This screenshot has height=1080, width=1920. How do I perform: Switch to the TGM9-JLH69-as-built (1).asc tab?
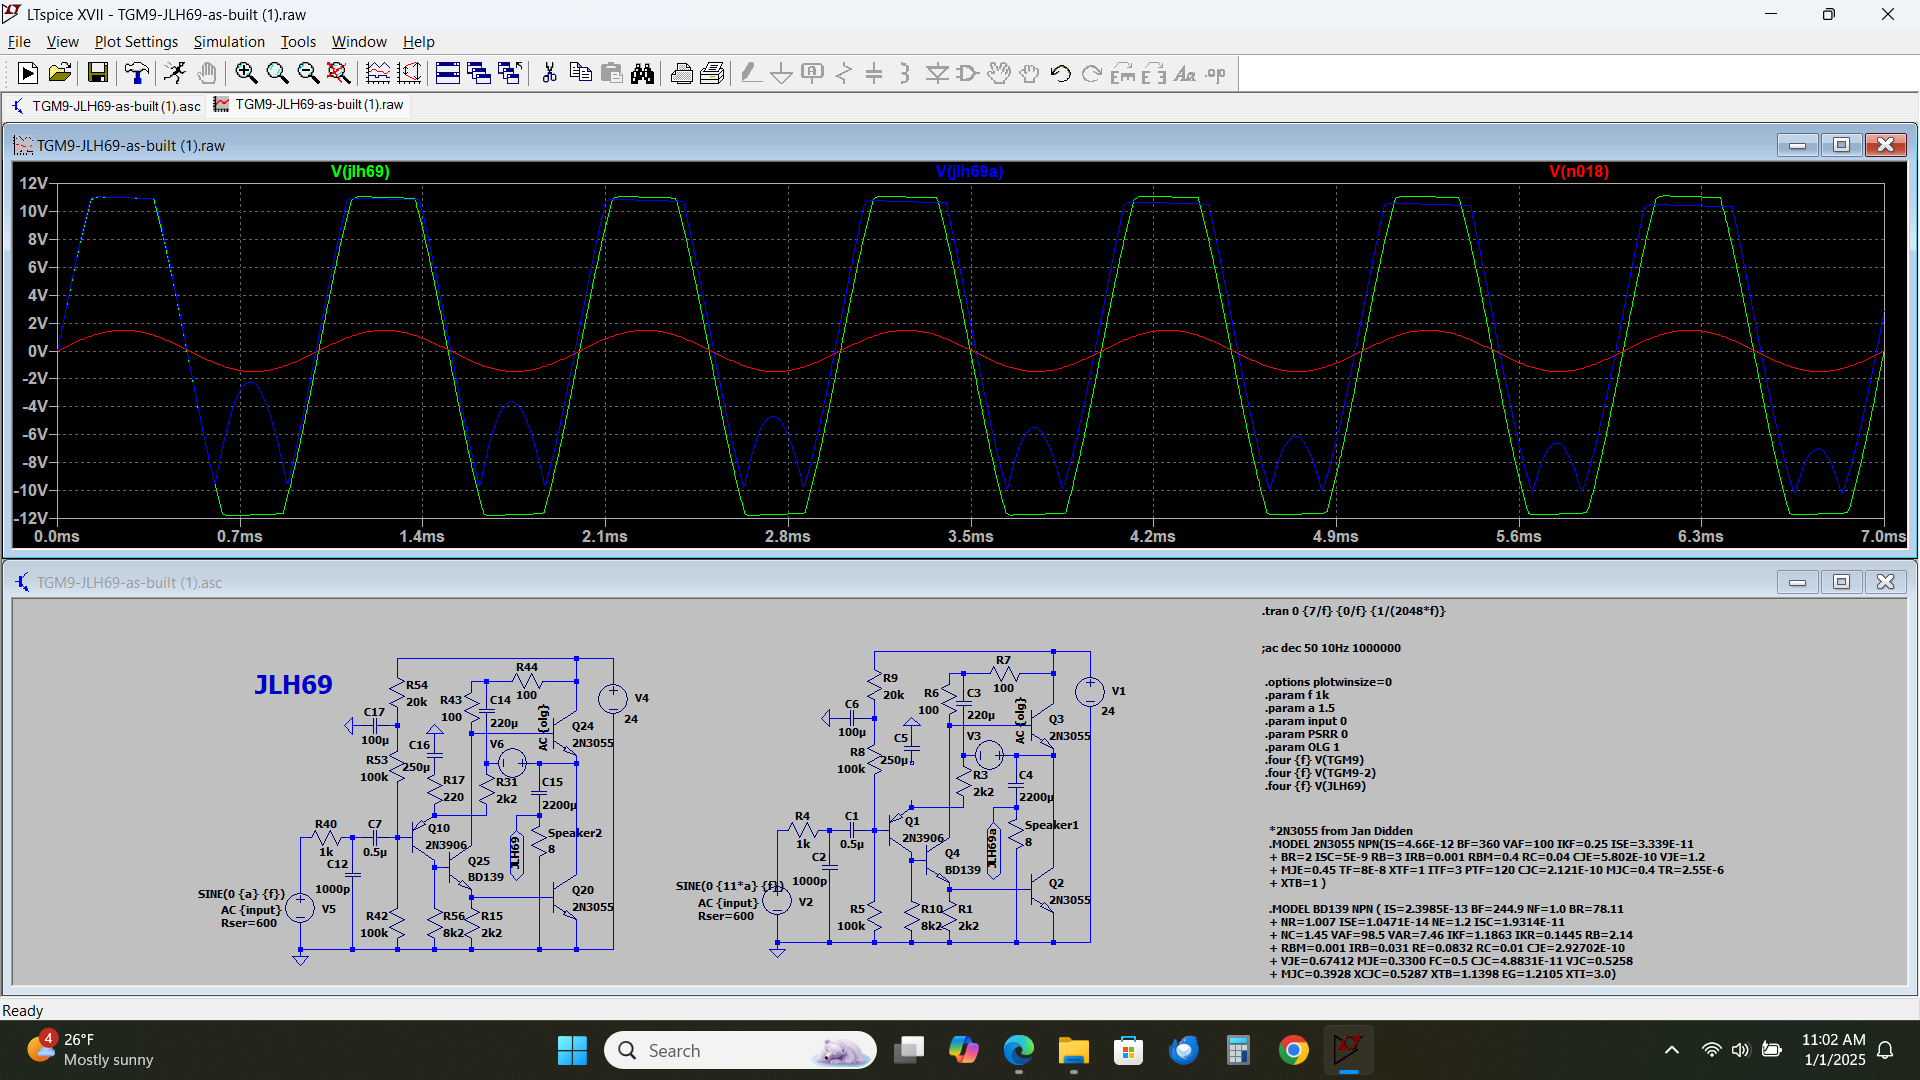[x=105, y=105]
